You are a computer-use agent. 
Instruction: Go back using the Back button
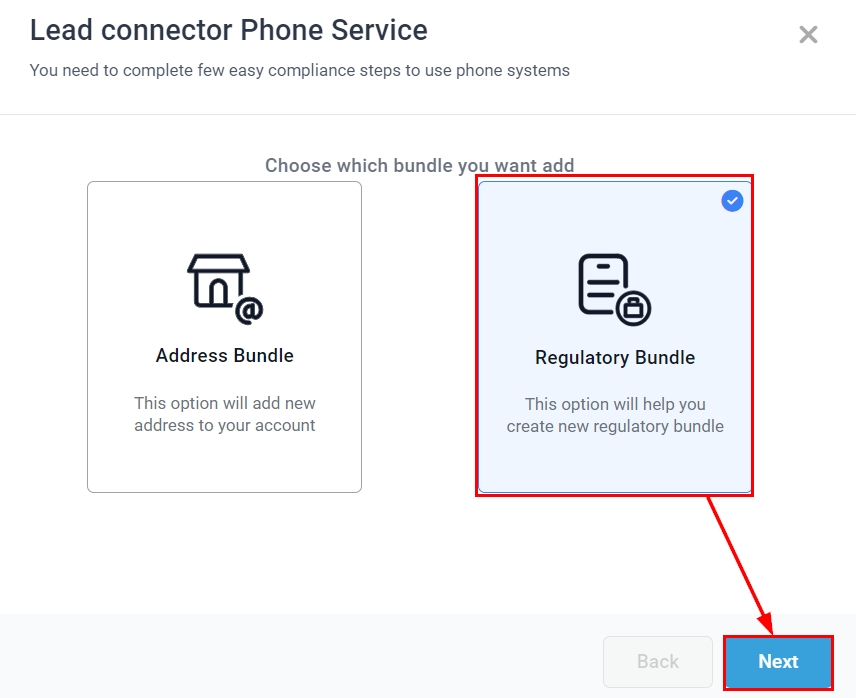click(658, 661)
